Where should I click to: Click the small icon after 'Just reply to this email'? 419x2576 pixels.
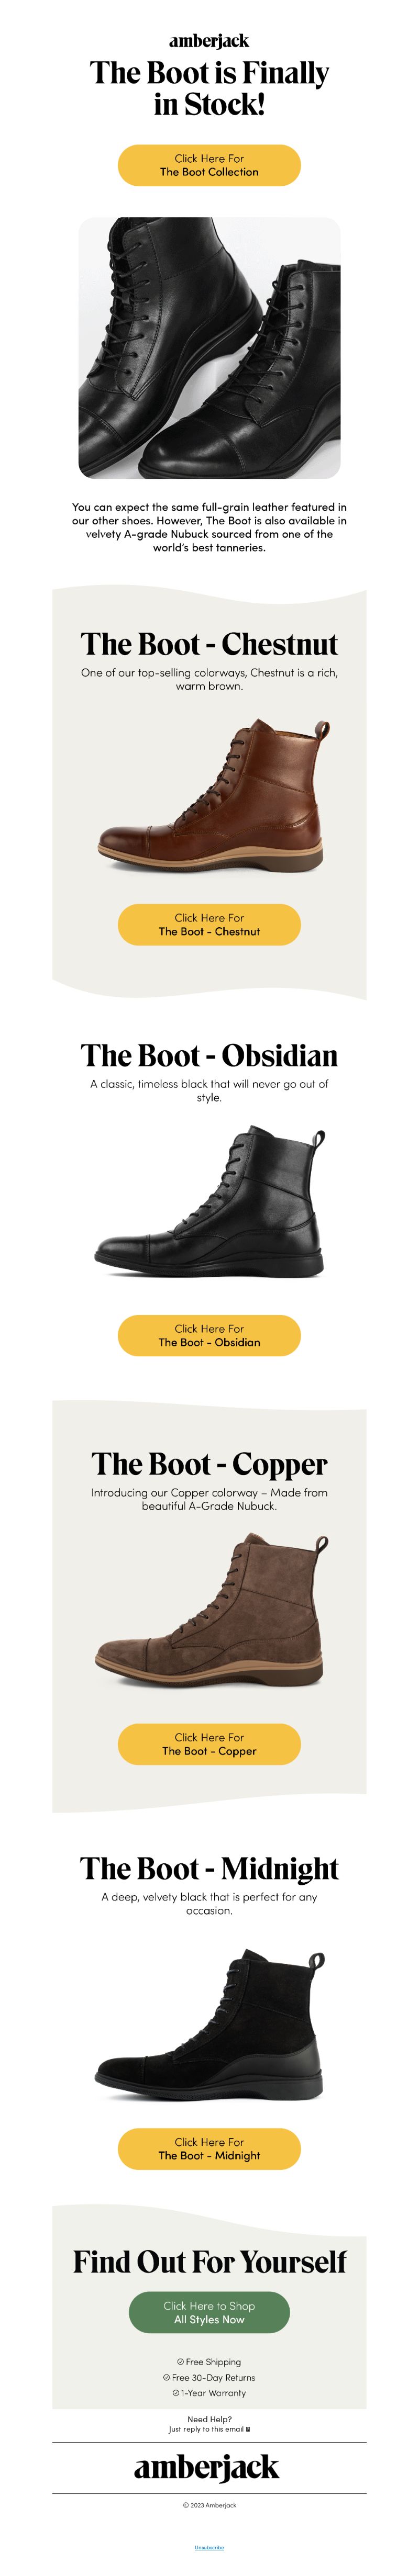click(x=248, y=2429)
